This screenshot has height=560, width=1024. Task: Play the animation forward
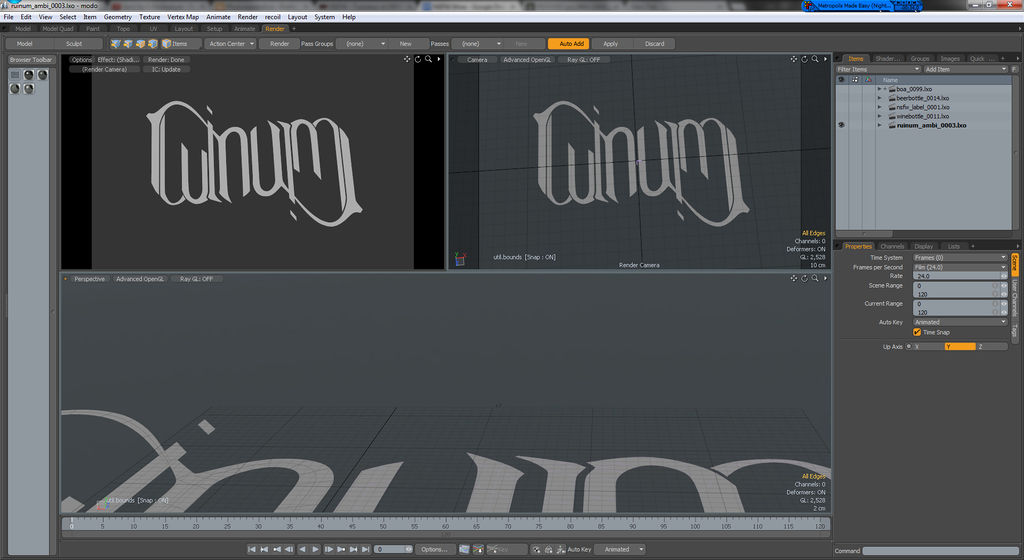[315, 550]
